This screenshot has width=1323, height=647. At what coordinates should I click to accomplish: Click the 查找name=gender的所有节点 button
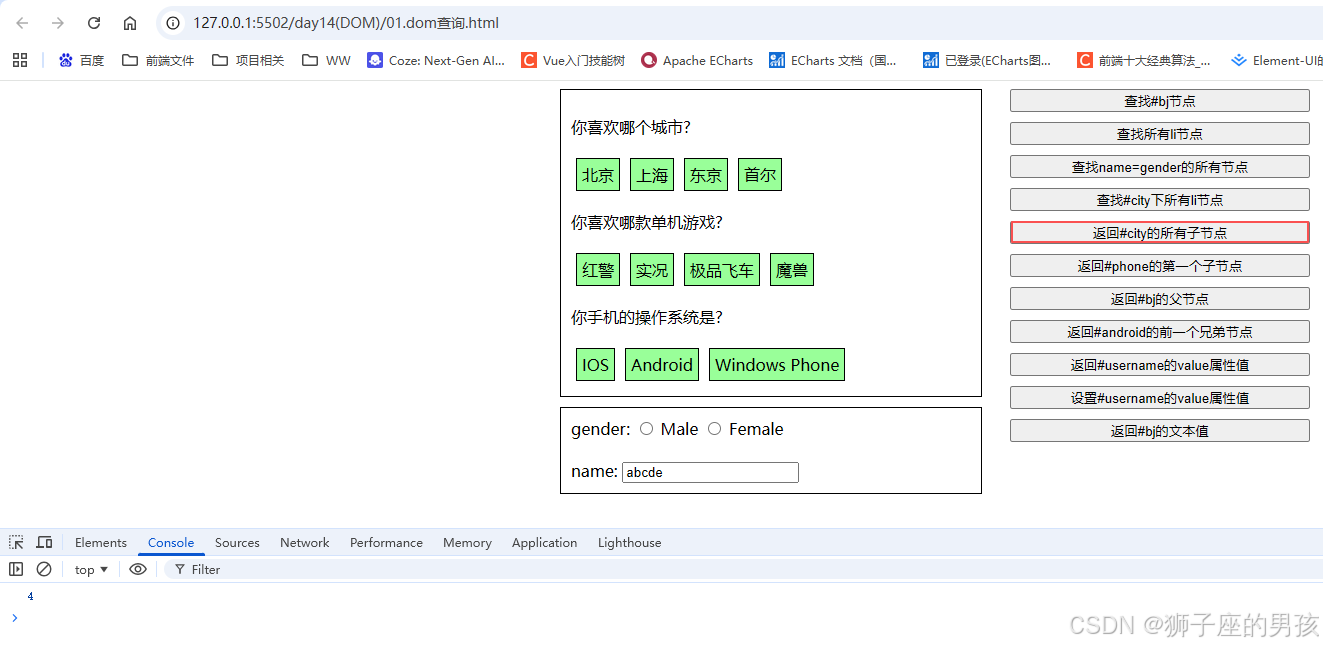[1160, 166]
